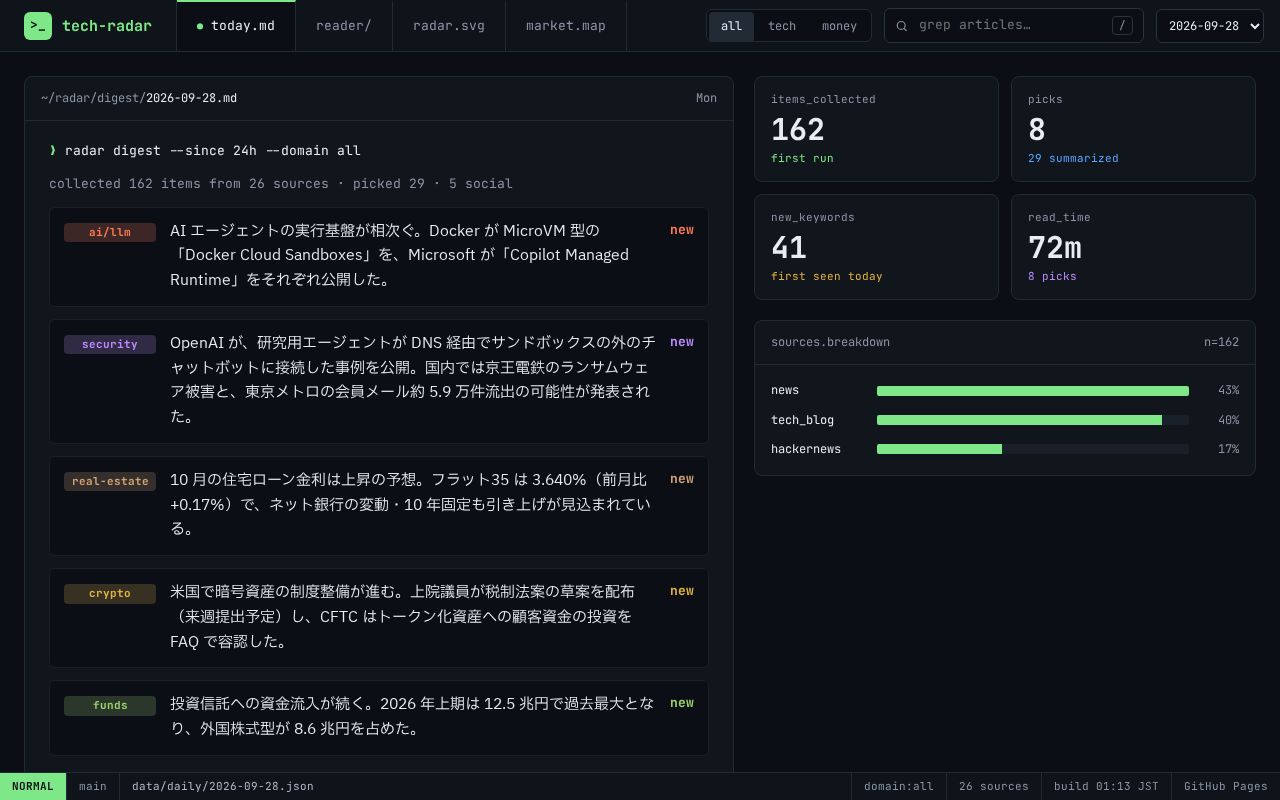This screenshot has width=1280, height=800.
Task: Open the OpenAI DNS sandbox article
Action: click(x=379, y=381)
